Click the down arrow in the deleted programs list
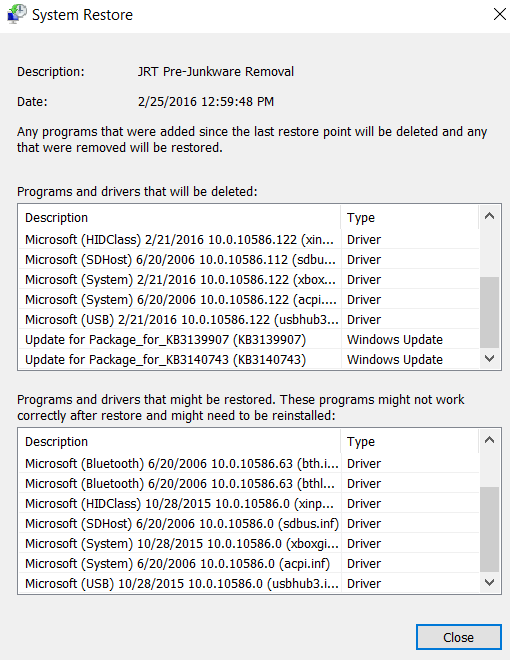The height and width of the screenshot is (660, 510). 489,359
